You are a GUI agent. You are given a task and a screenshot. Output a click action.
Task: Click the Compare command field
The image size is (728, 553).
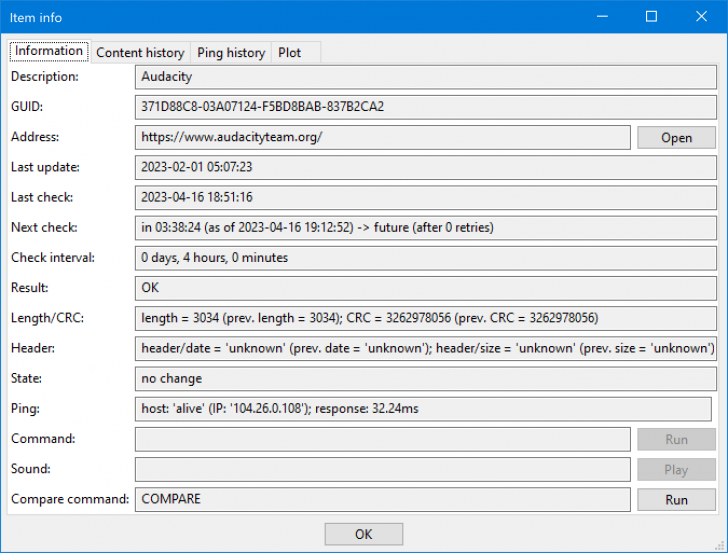click(383, 499)
